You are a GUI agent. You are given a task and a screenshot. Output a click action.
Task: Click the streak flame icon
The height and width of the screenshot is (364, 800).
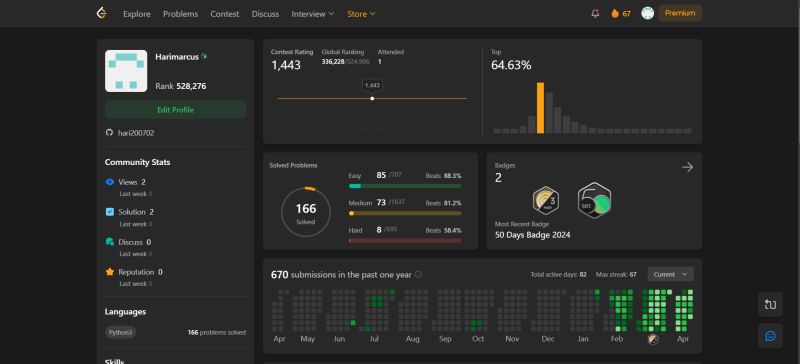[x=615, y=14]
